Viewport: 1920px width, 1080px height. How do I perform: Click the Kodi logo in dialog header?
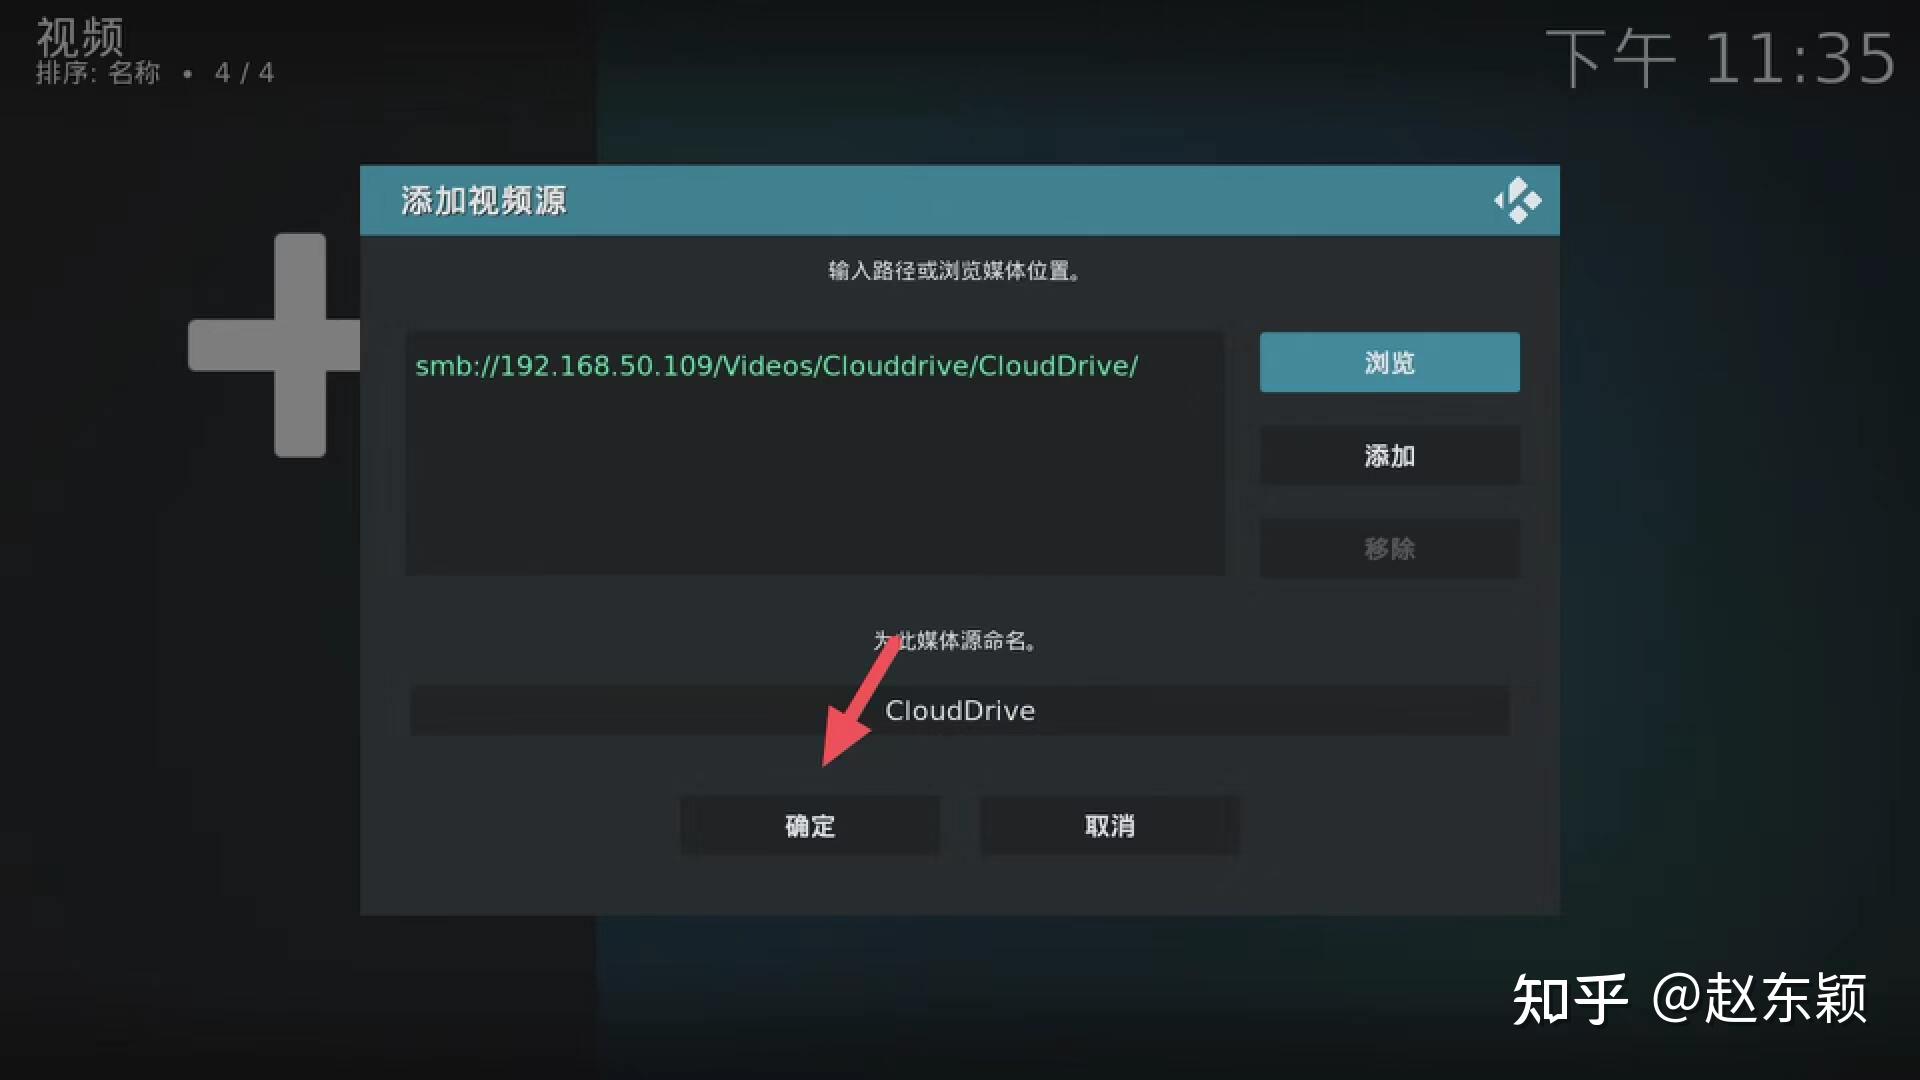pos(1517,200)
